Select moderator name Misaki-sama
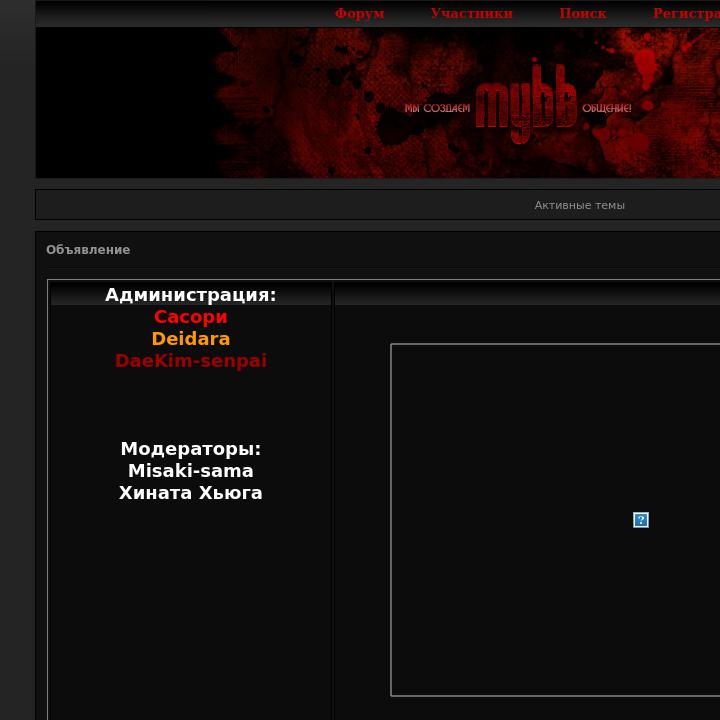 [191, 471]
